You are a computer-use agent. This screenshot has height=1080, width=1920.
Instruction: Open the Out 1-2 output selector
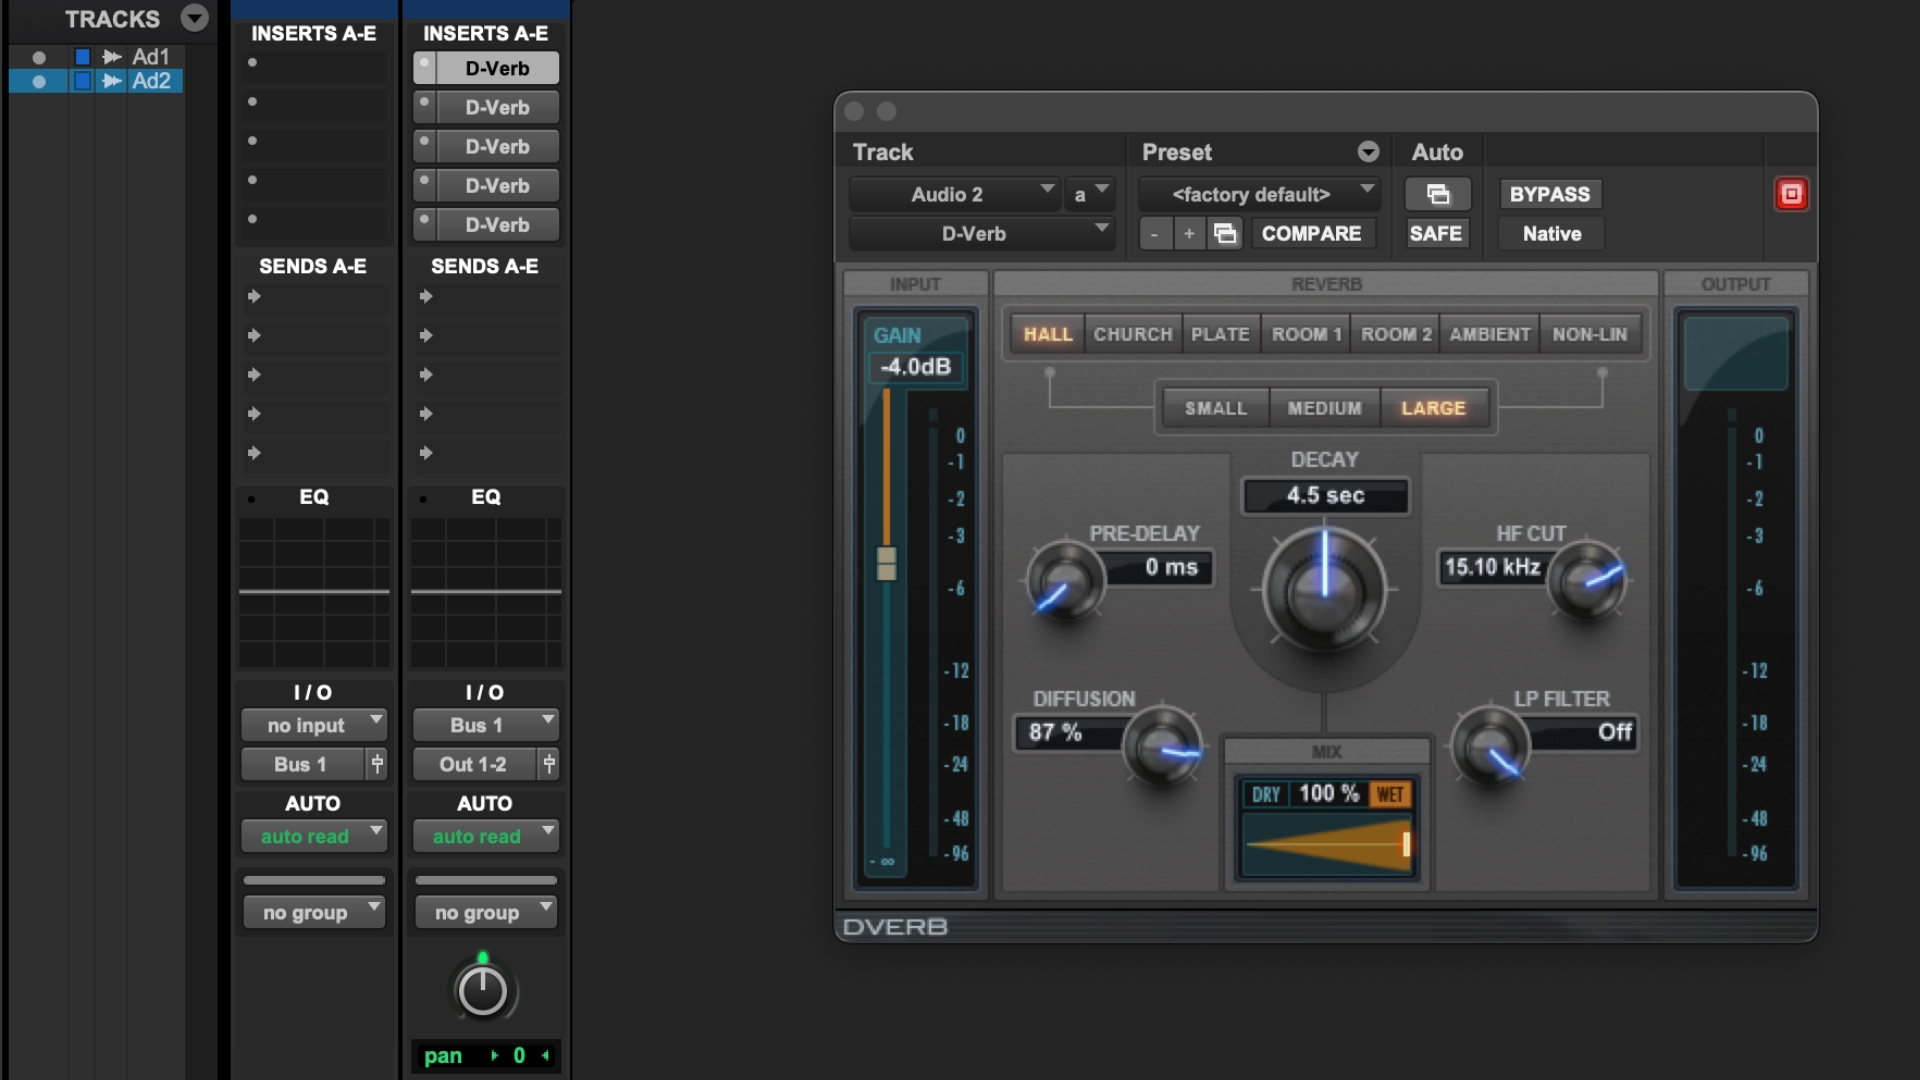pos(474,764)
